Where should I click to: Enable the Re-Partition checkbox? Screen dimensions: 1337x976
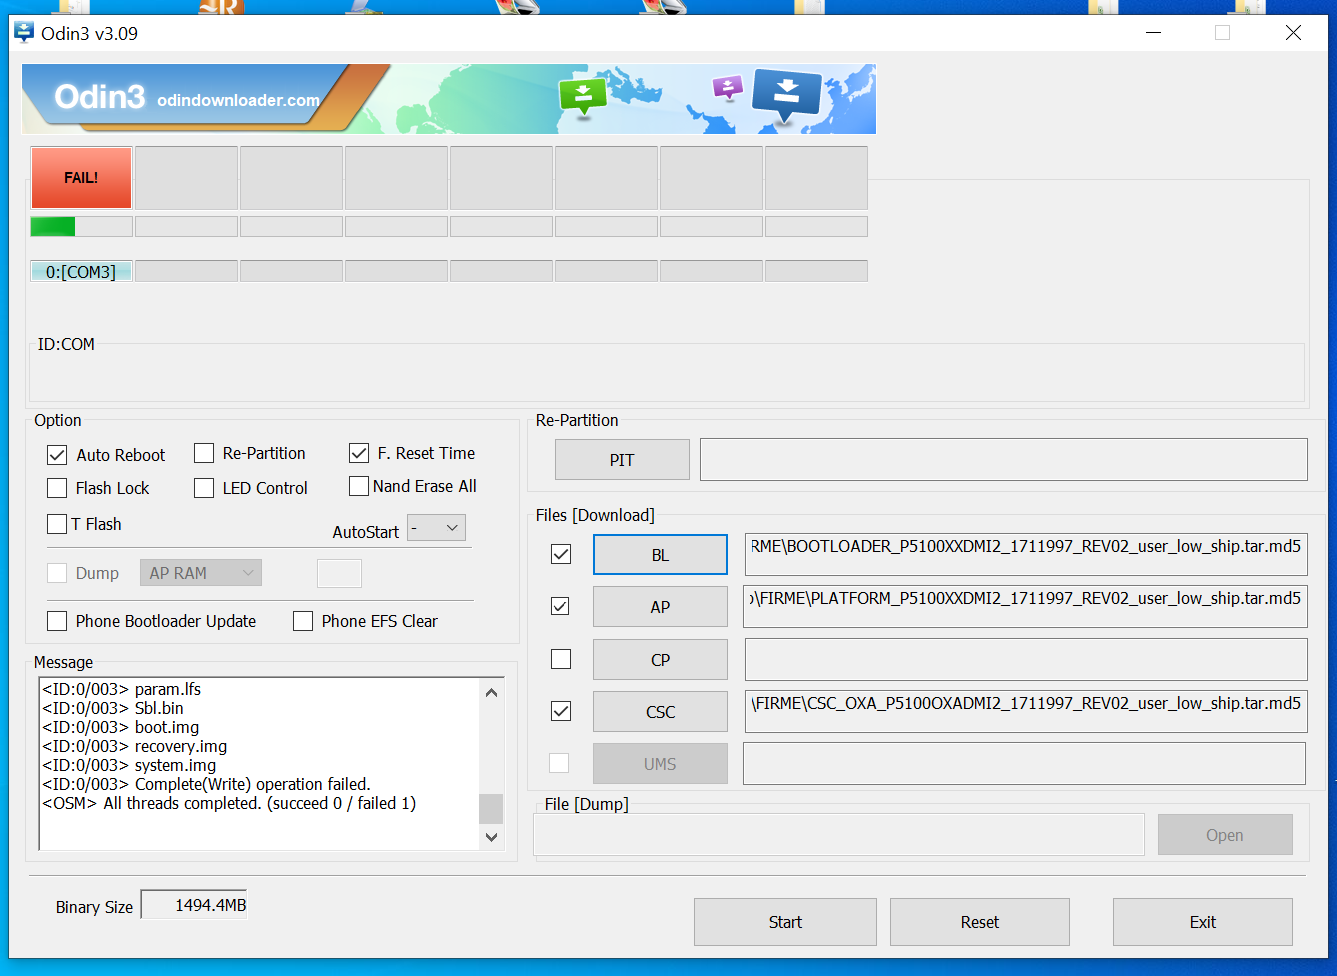pos(204,454)
